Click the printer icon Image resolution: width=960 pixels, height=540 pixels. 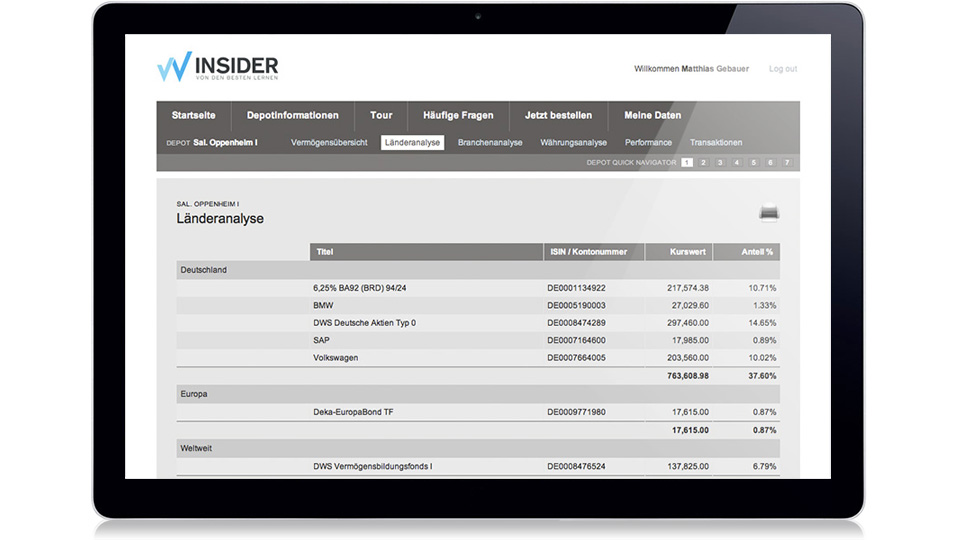click(769, 213)
